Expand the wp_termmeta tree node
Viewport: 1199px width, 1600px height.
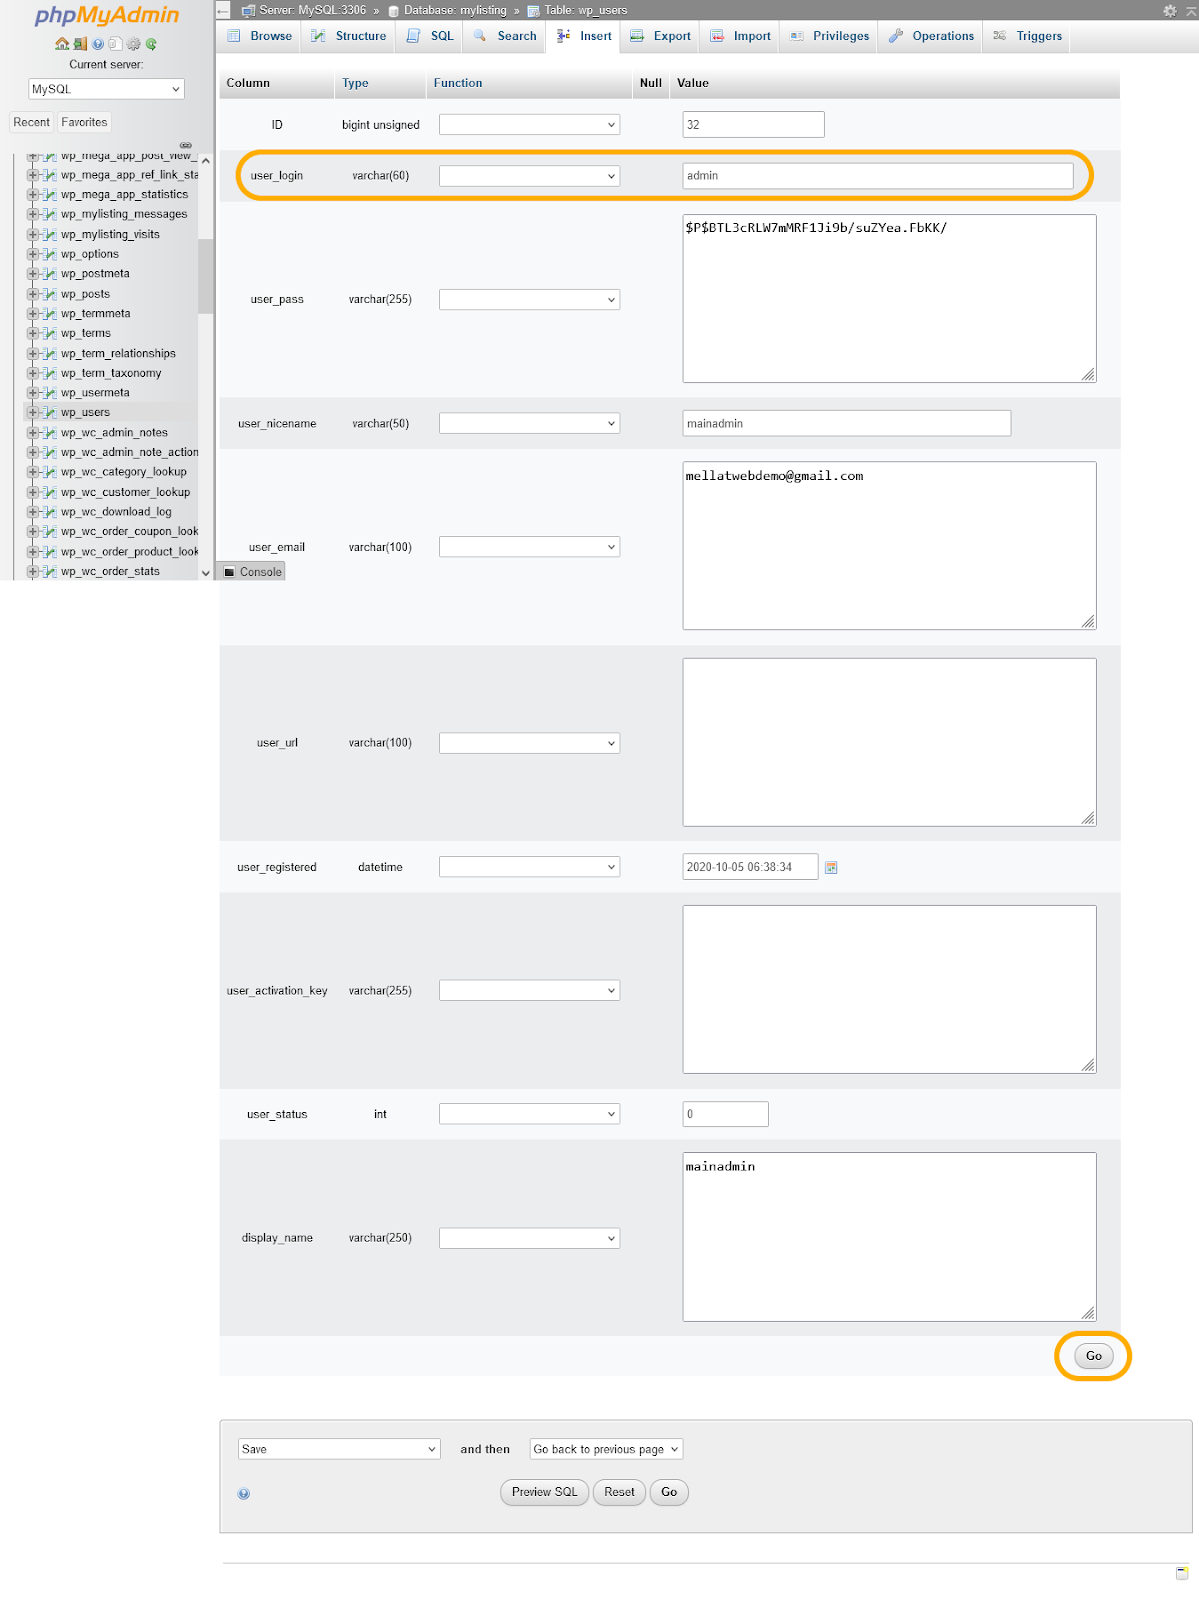[33, 313]
